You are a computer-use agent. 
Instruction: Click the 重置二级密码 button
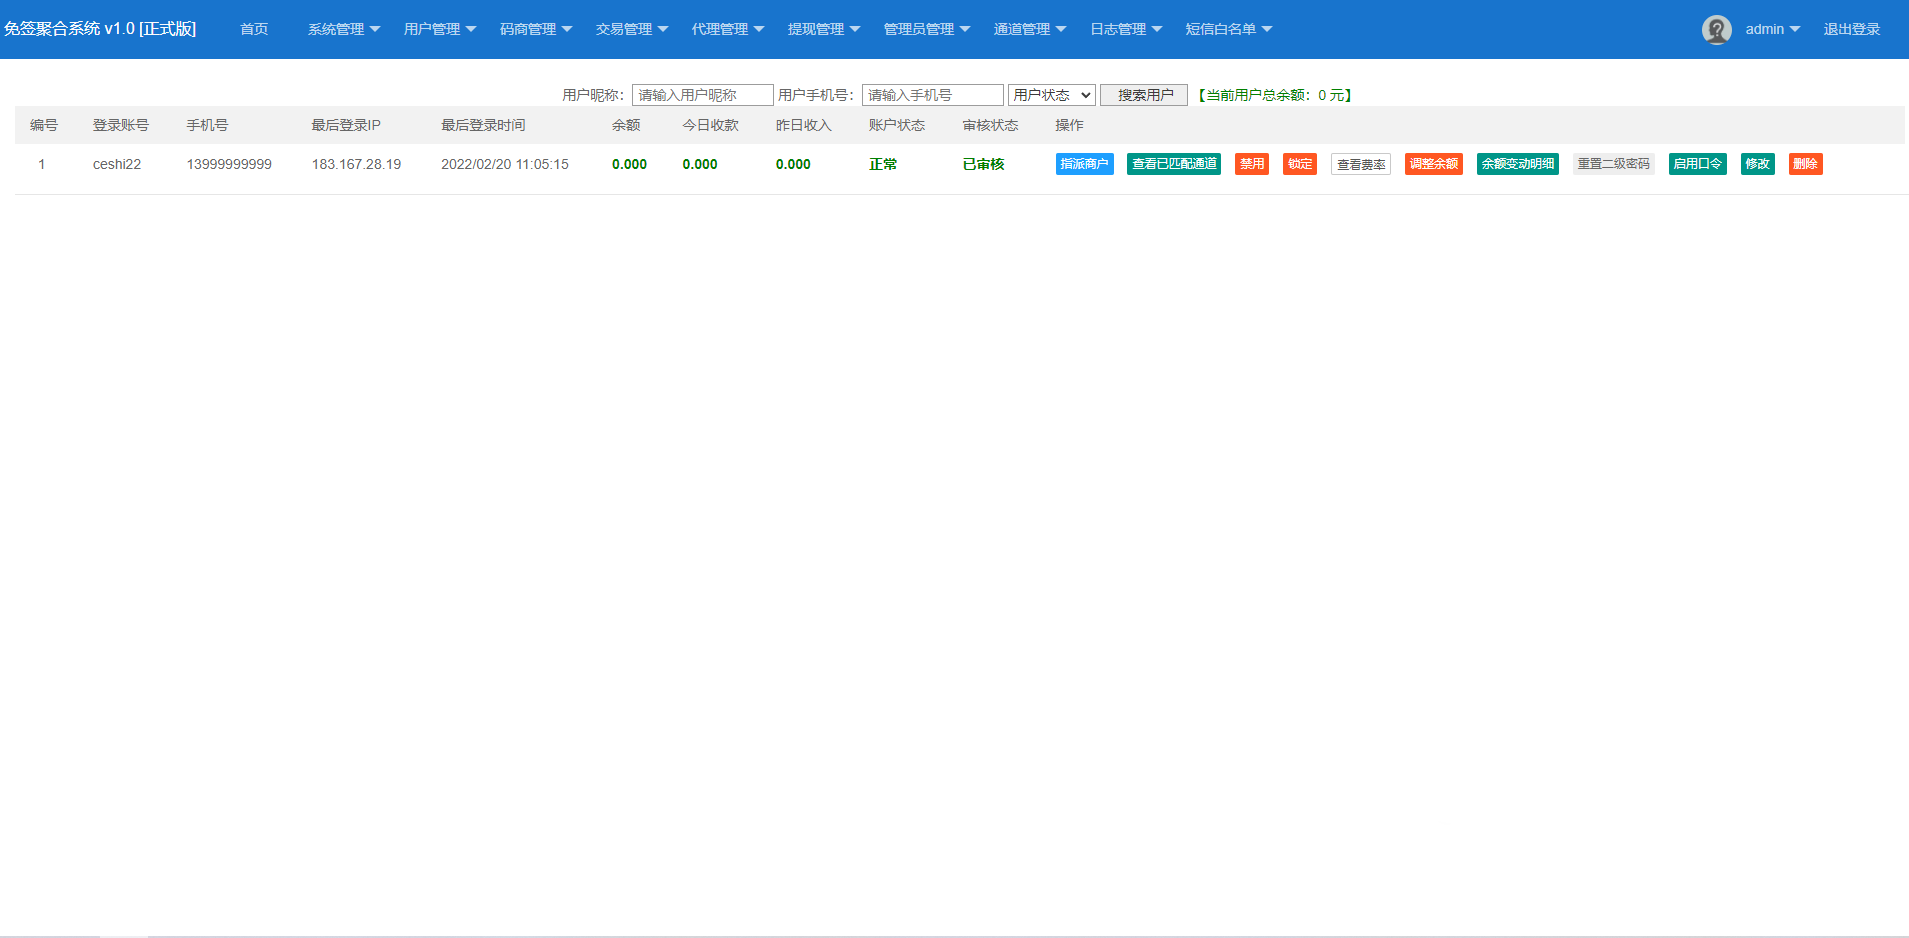[x=1614, y=164]
